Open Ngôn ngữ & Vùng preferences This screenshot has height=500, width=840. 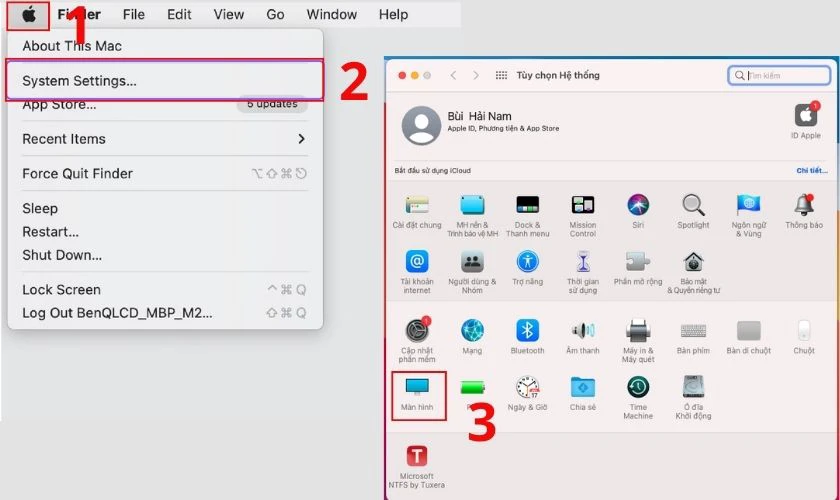click(748, 205)
